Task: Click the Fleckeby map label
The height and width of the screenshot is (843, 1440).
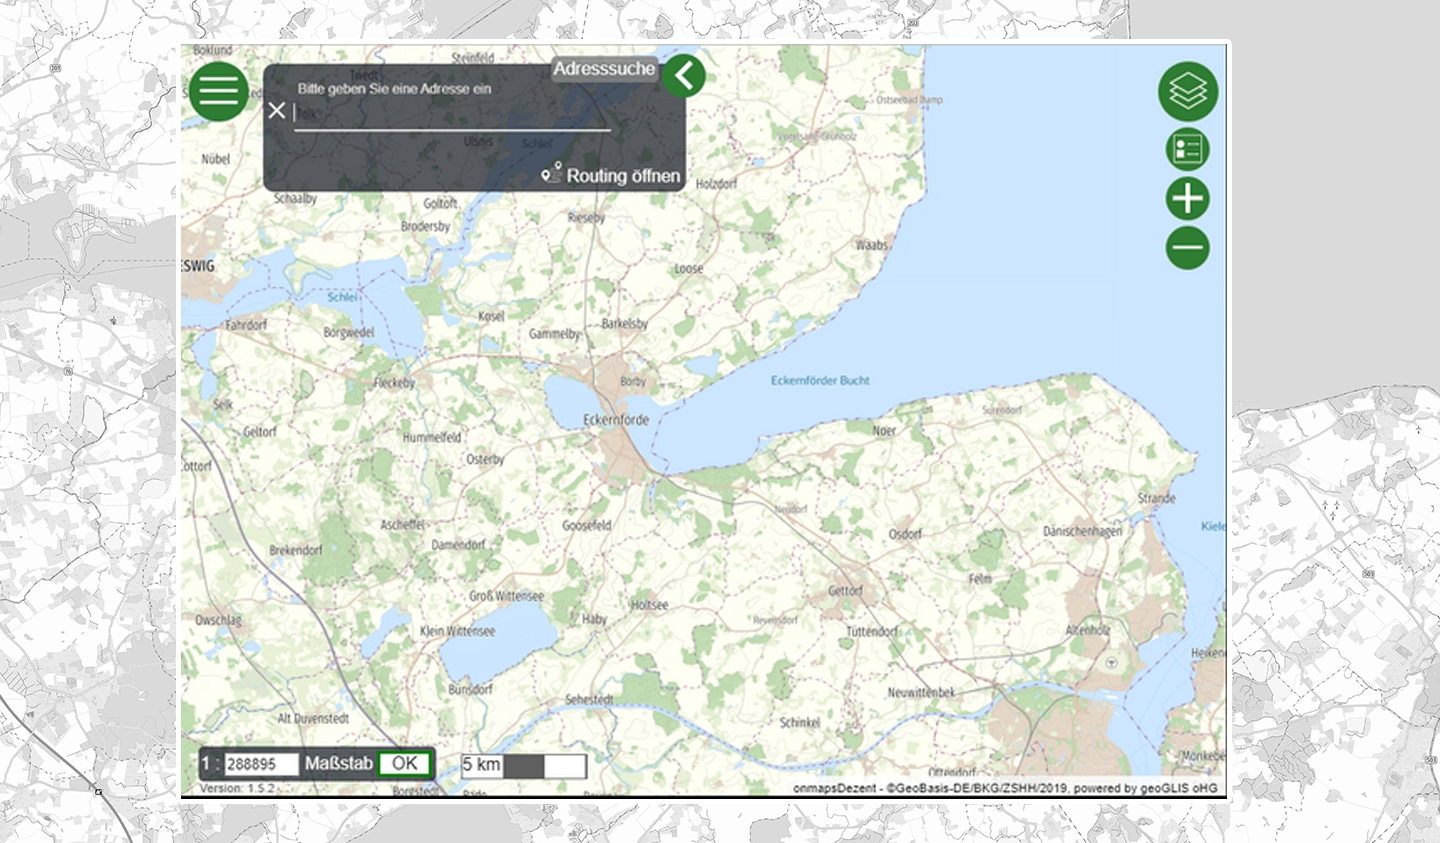Action: 394,383
